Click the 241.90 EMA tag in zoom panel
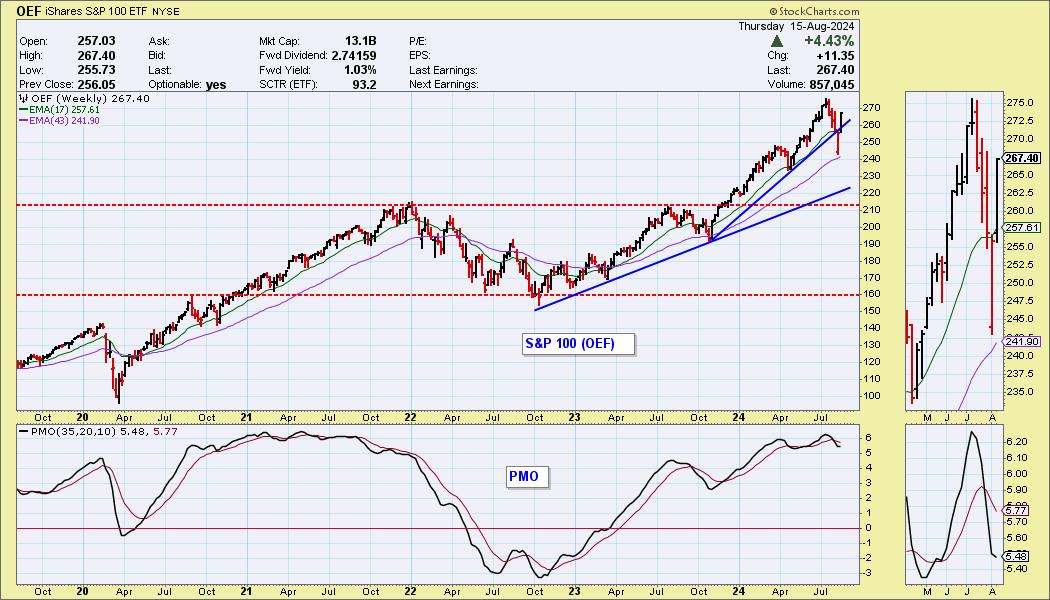The height and width of the screenshot is (600, 1050). point(1021,342)
